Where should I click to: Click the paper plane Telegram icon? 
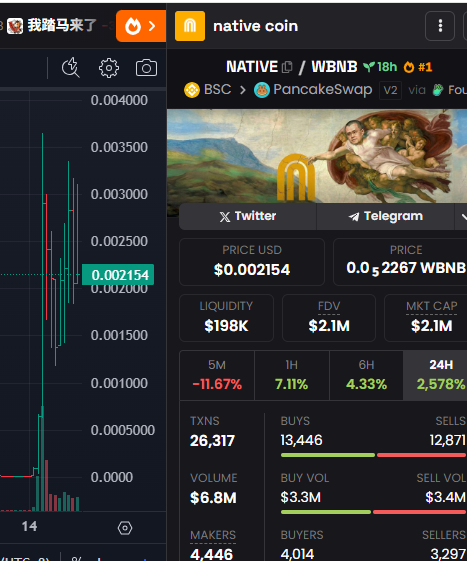click(x=354, y=216)
